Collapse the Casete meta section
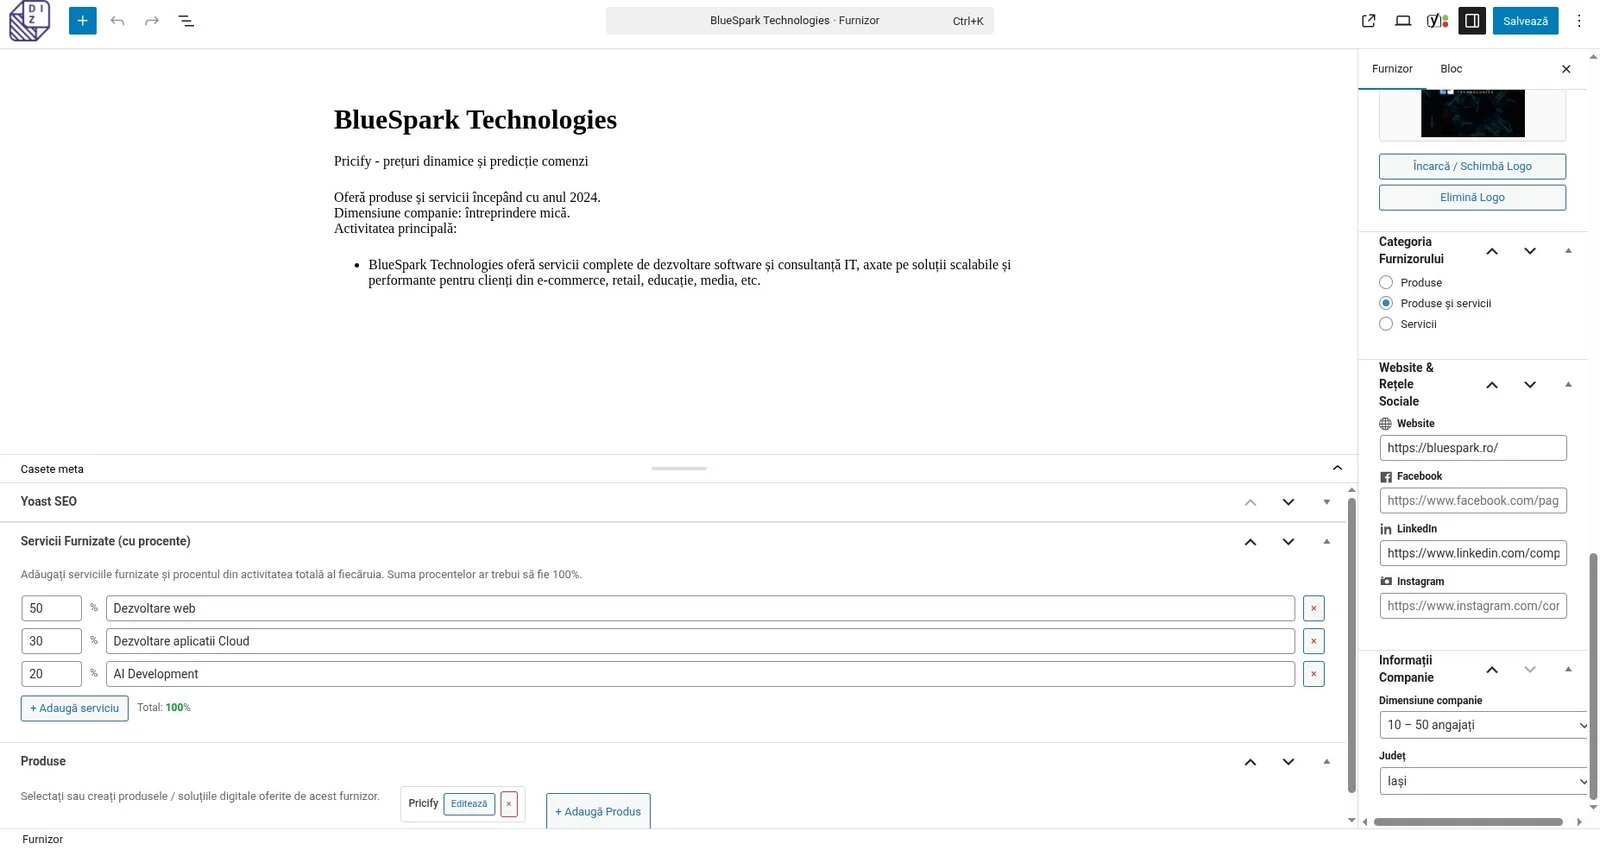 [1337, 468]
